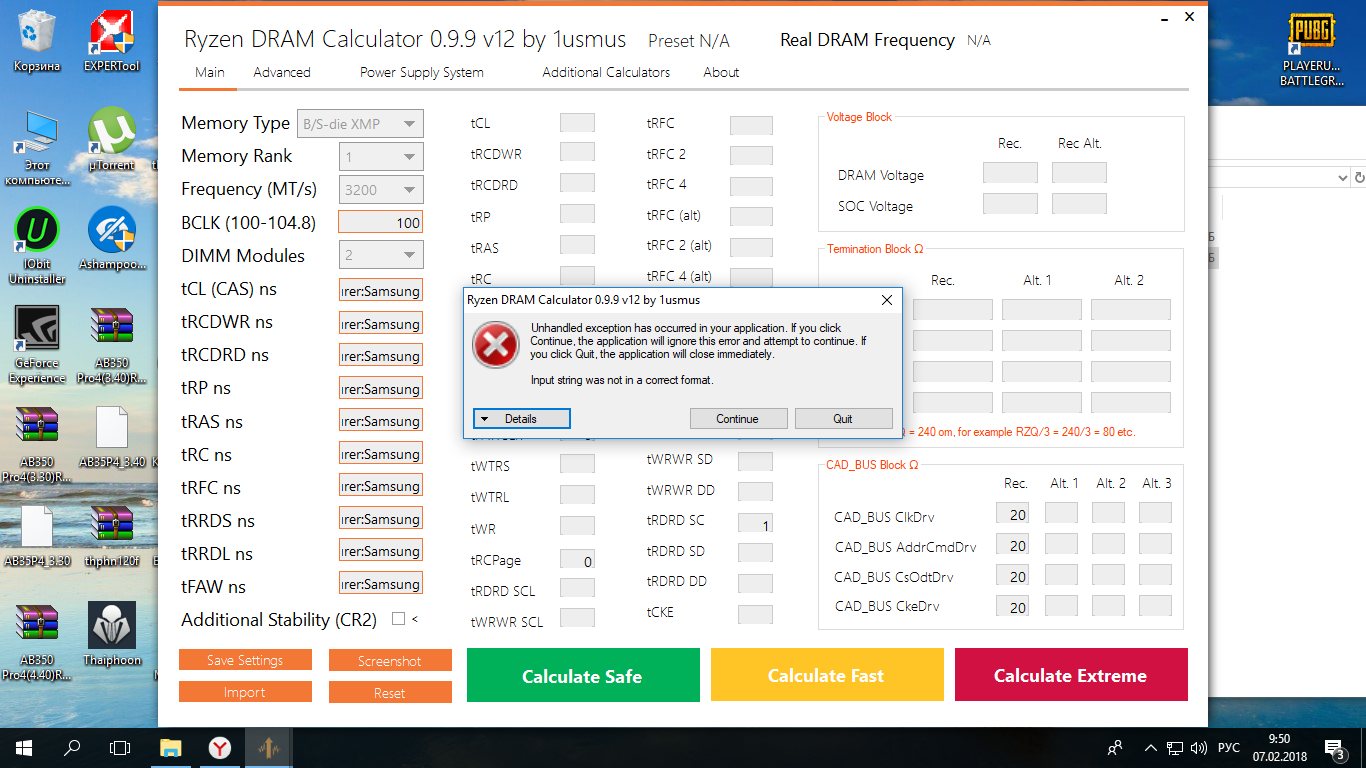Open the Memory Rank dropdown
The height and width of the screenshot is (768, 1366).
(x=381, y=157)
